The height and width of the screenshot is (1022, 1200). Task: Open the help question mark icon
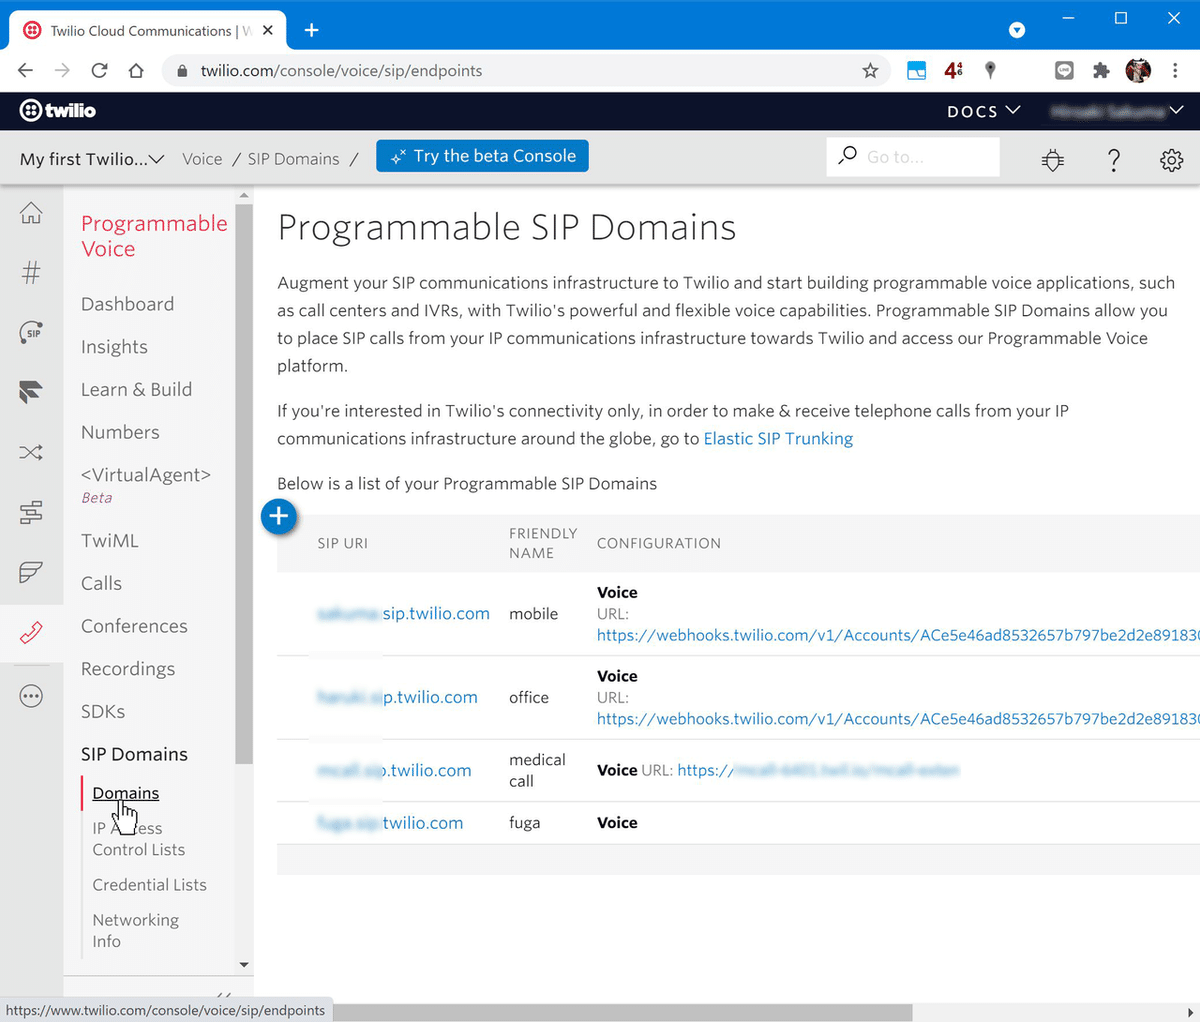tap(1113, 159)
